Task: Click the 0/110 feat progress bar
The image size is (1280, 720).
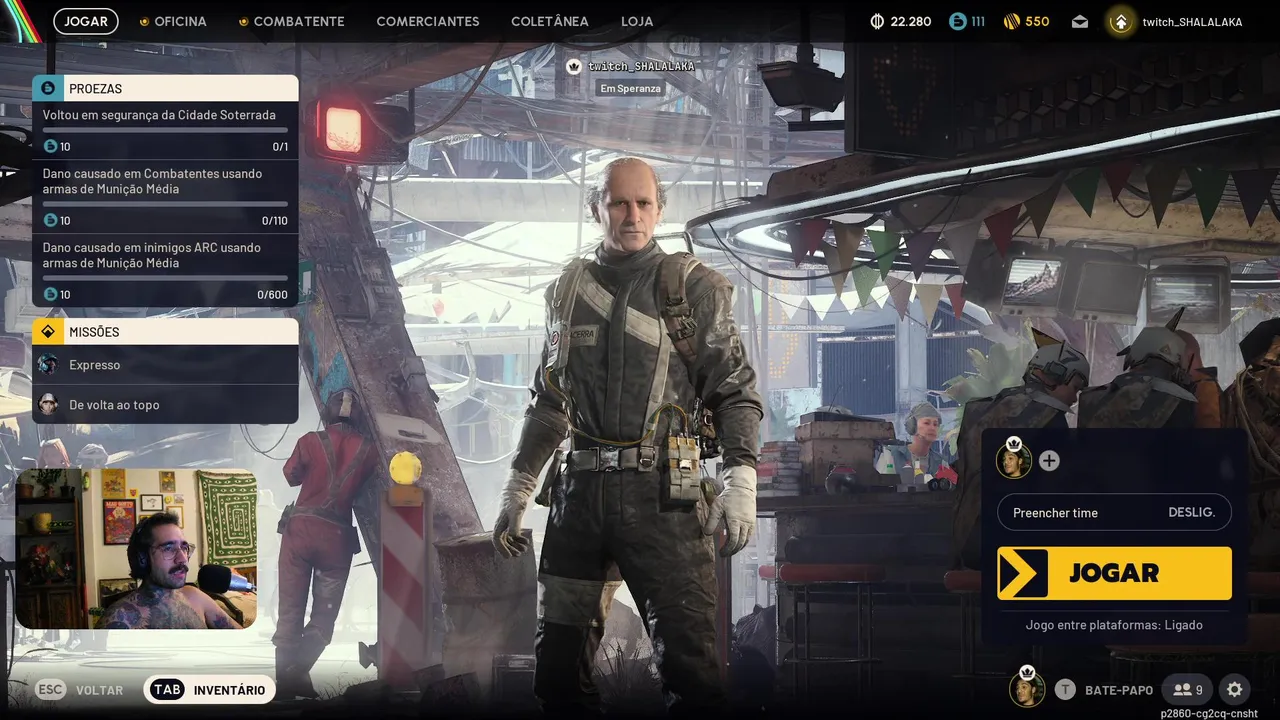Action: [x=165, y=204]
